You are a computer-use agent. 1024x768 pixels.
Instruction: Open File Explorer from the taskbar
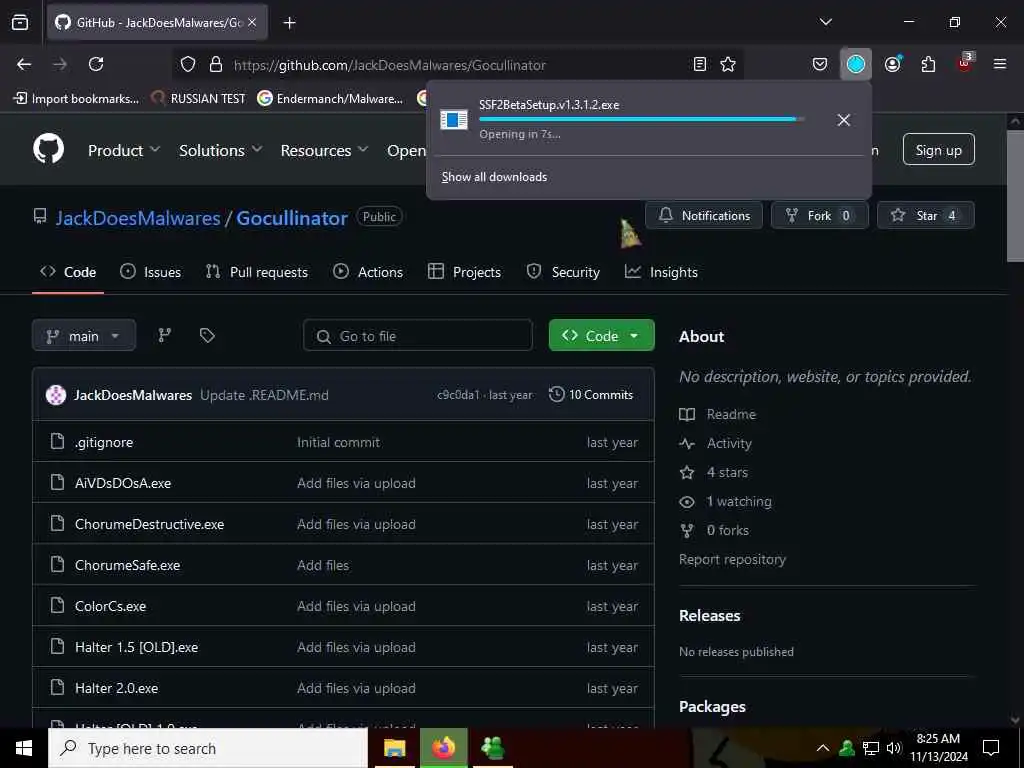click(394, 748)
